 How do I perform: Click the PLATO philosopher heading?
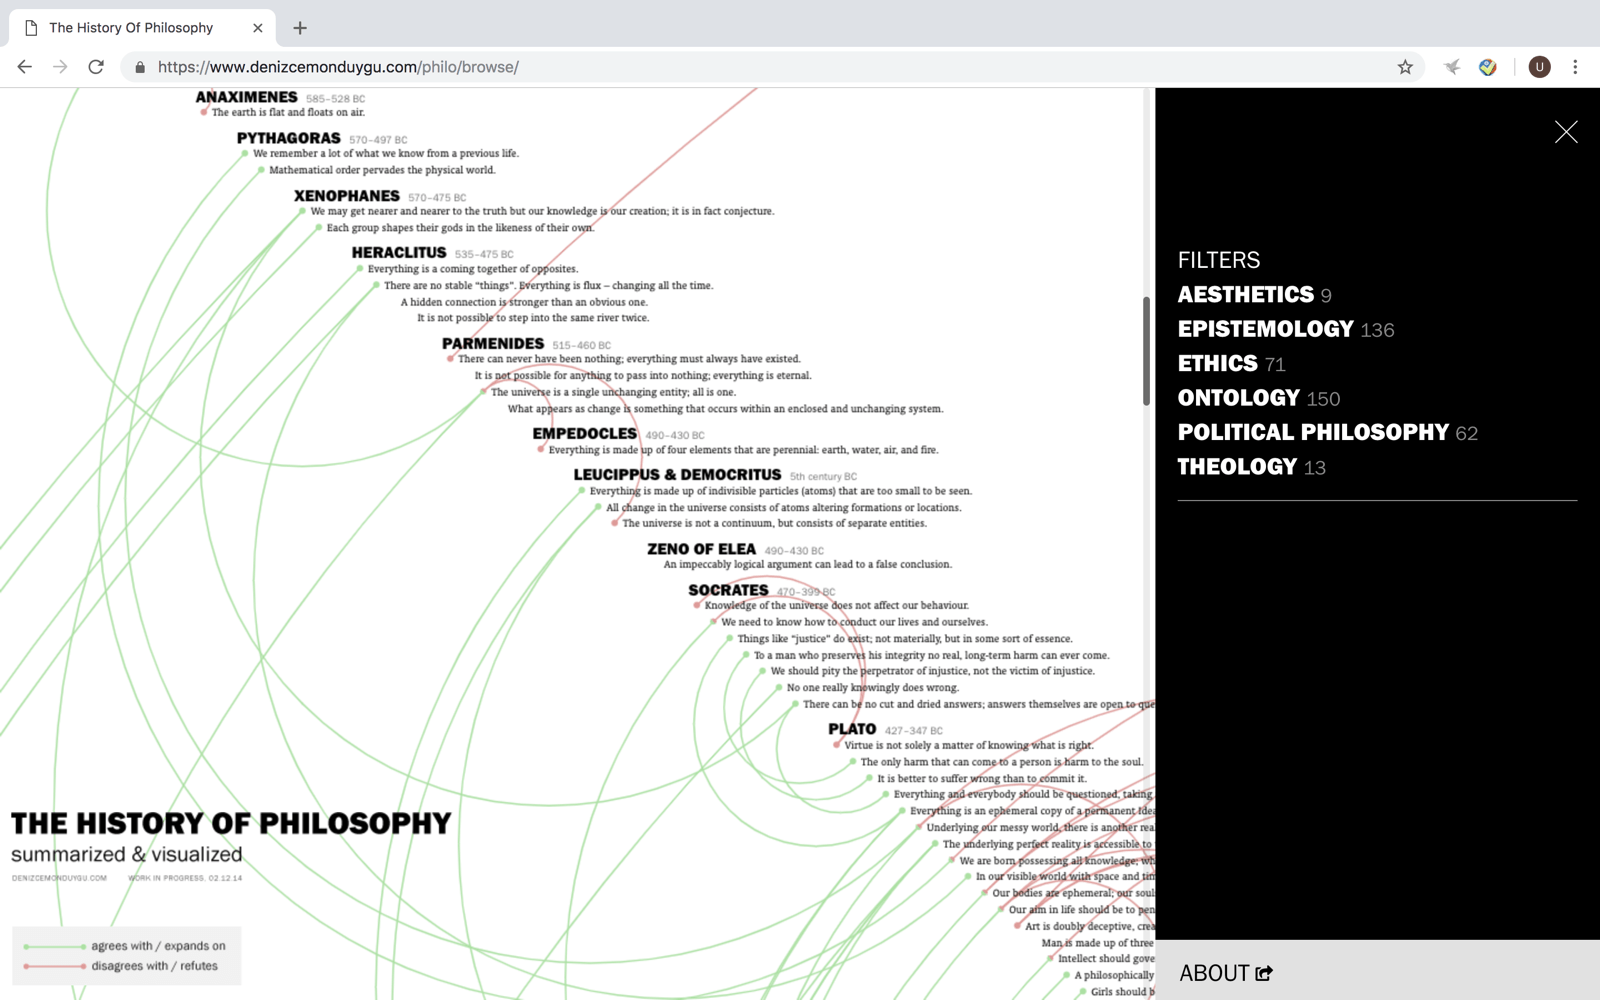852,729
